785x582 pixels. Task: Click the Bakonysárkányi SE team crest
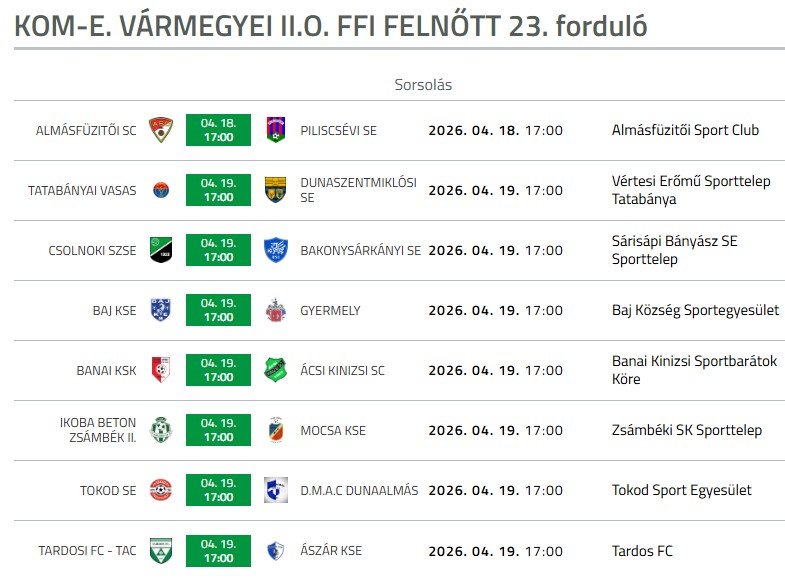point(275,250)
